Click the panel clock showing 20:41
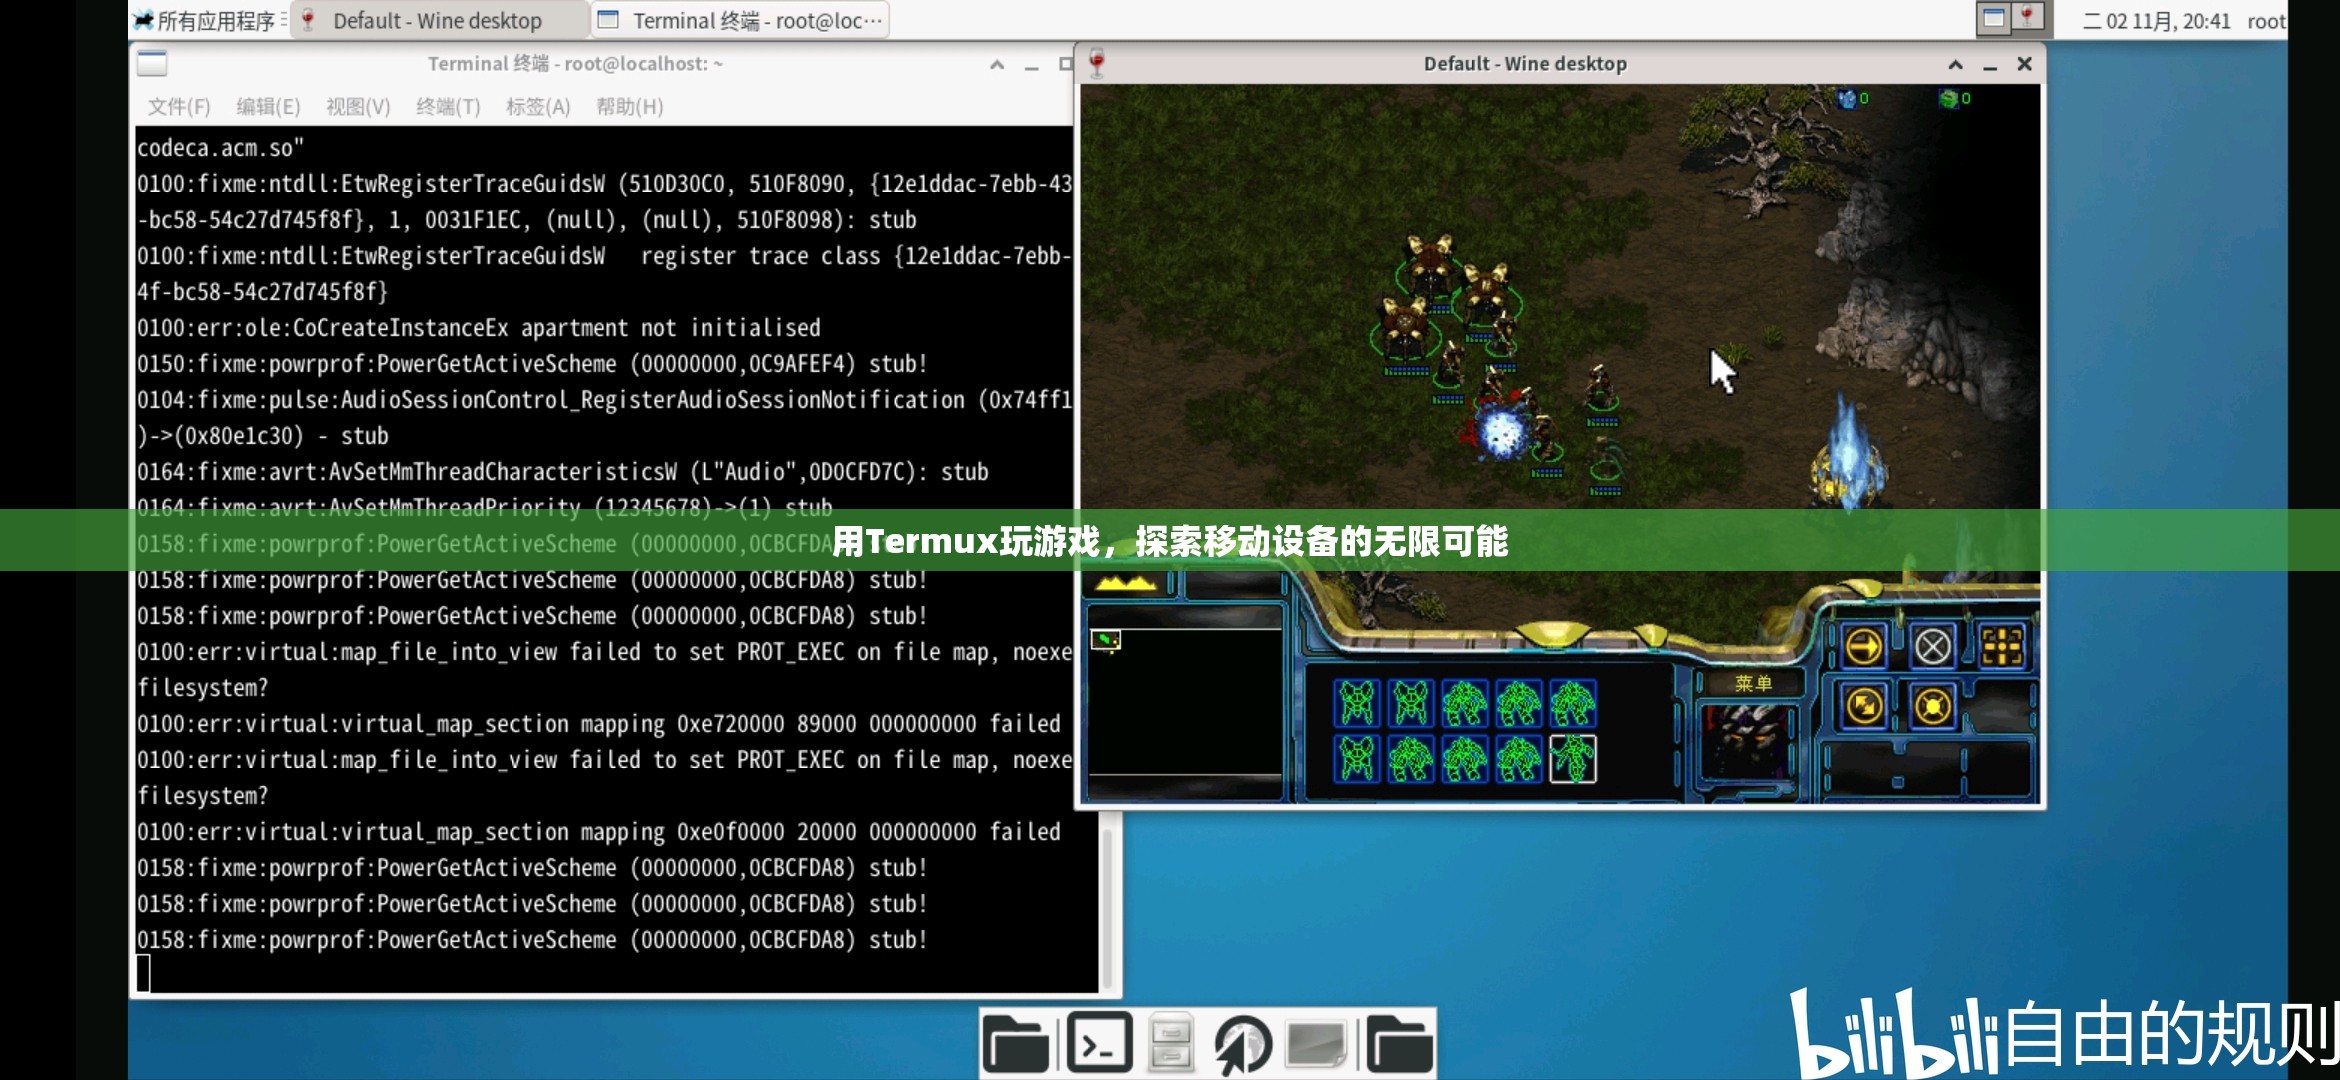 pyautogui.click(x=2157, y=21)
